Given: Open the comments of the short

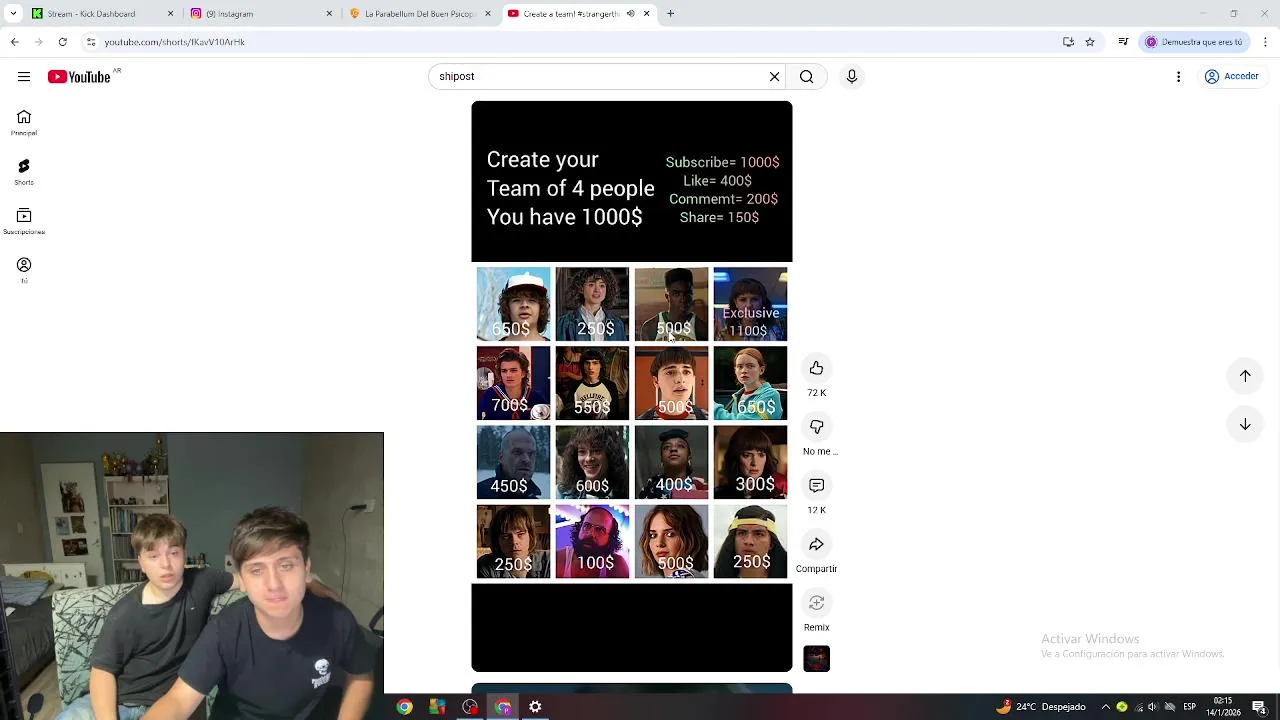Looking at the screenshot, I should tap(816, 485).
